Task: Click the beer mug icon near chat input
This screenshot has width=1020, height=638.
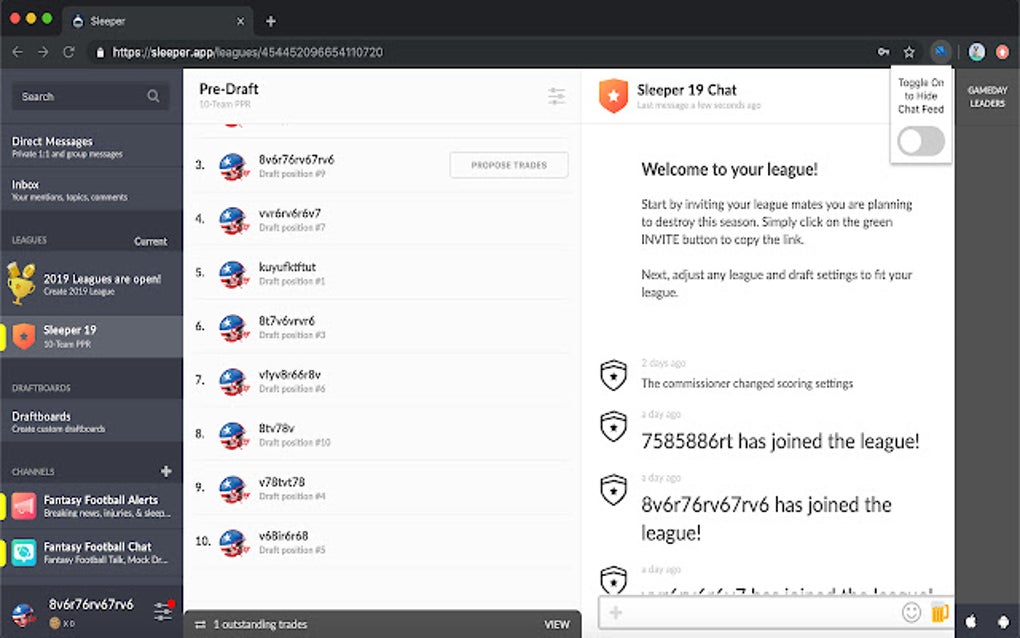Action: (938, 612)
